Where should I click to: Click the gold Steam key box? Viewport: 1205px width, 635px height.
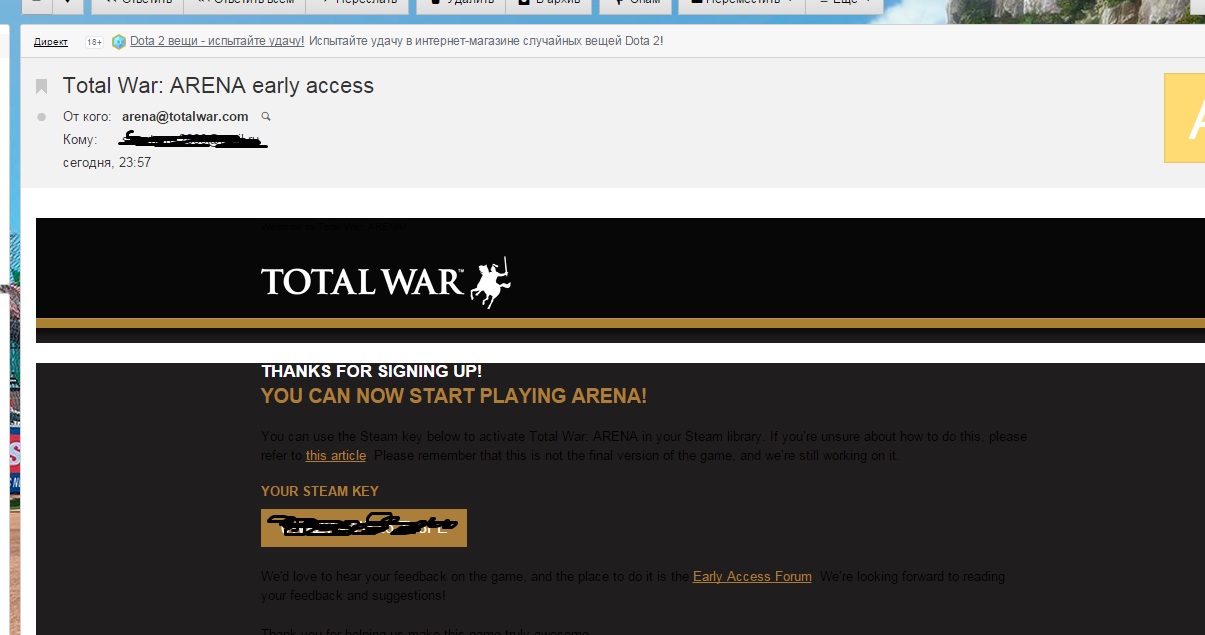click(364, 528)
